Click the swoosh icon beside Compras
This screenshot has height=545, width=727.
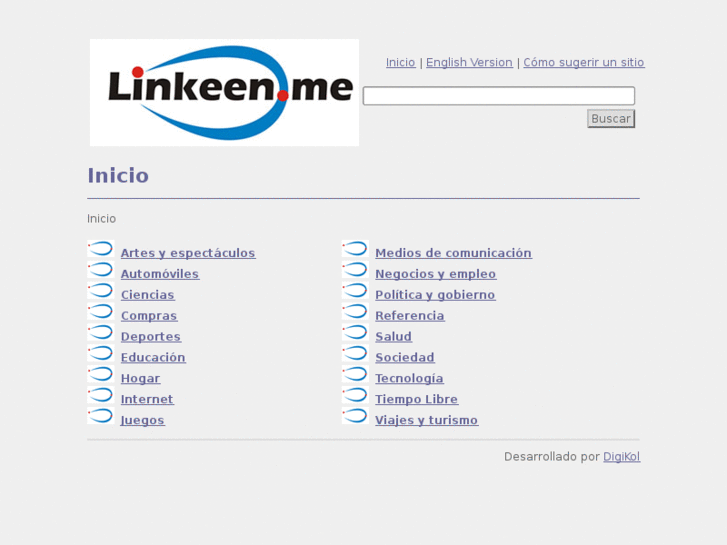pyautogui.click(x=101, y=311)
